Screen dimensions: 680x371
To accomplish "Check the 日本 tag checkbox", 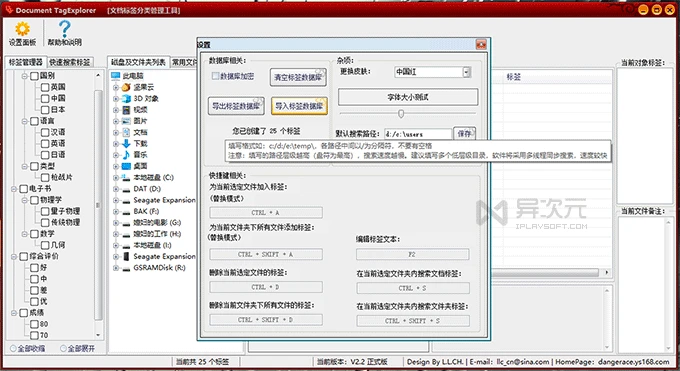I will click(45, 110).
